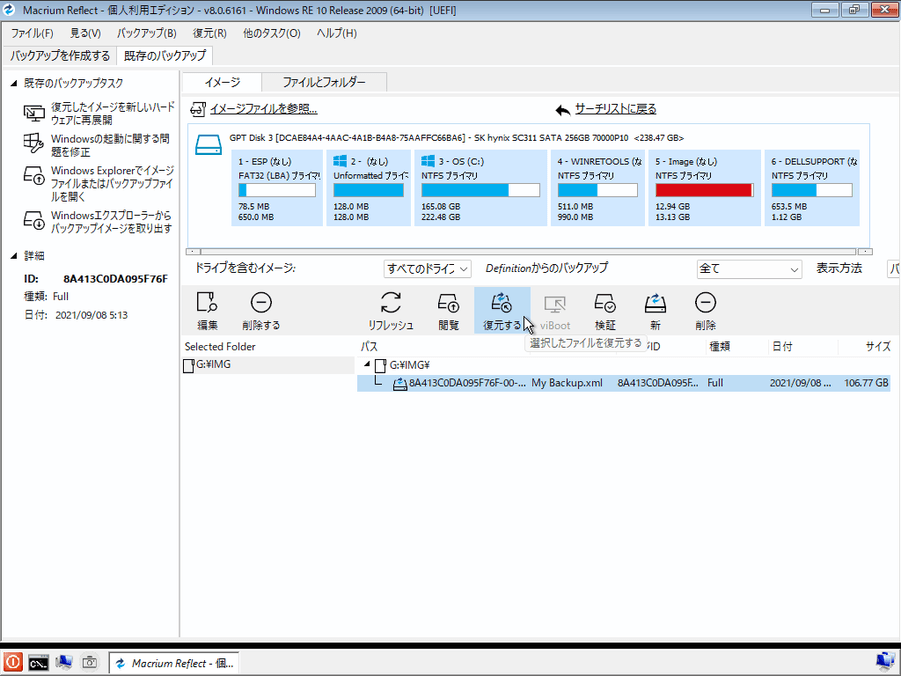This screenshot has height=676, width=901.
Task: Click the network computers taskbar icon
Action: 64,663
